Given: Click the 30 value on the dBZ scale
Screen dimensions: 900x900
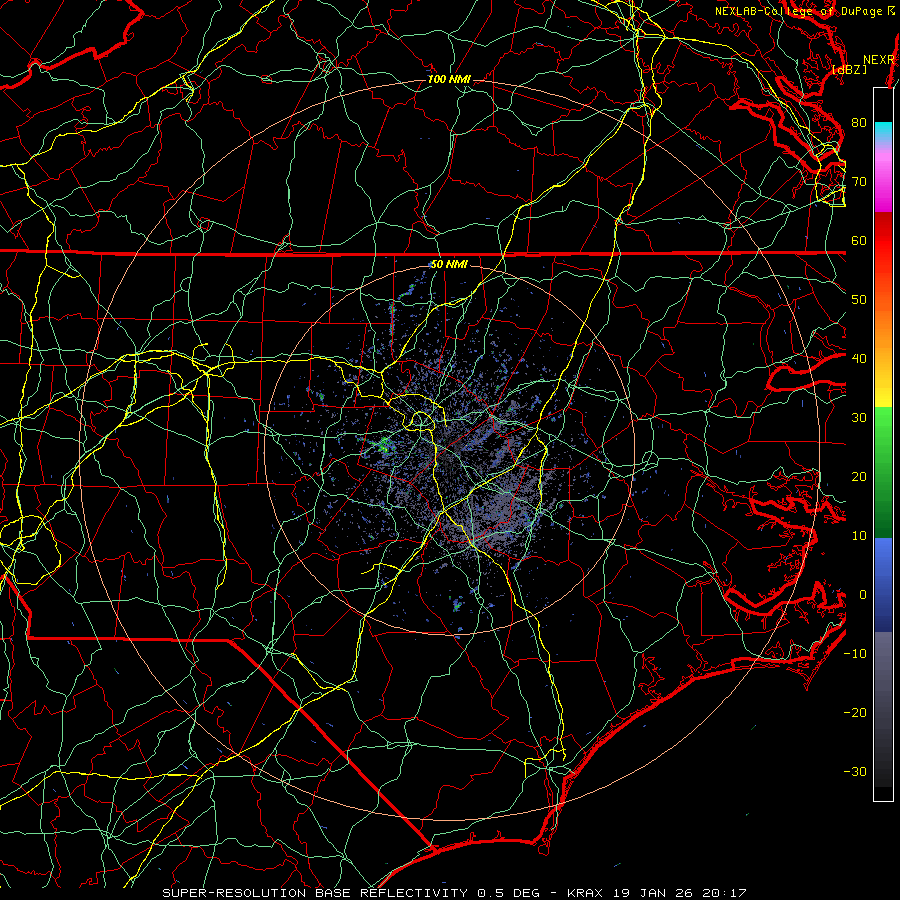Looking at the screenshot, I should 859,418.
